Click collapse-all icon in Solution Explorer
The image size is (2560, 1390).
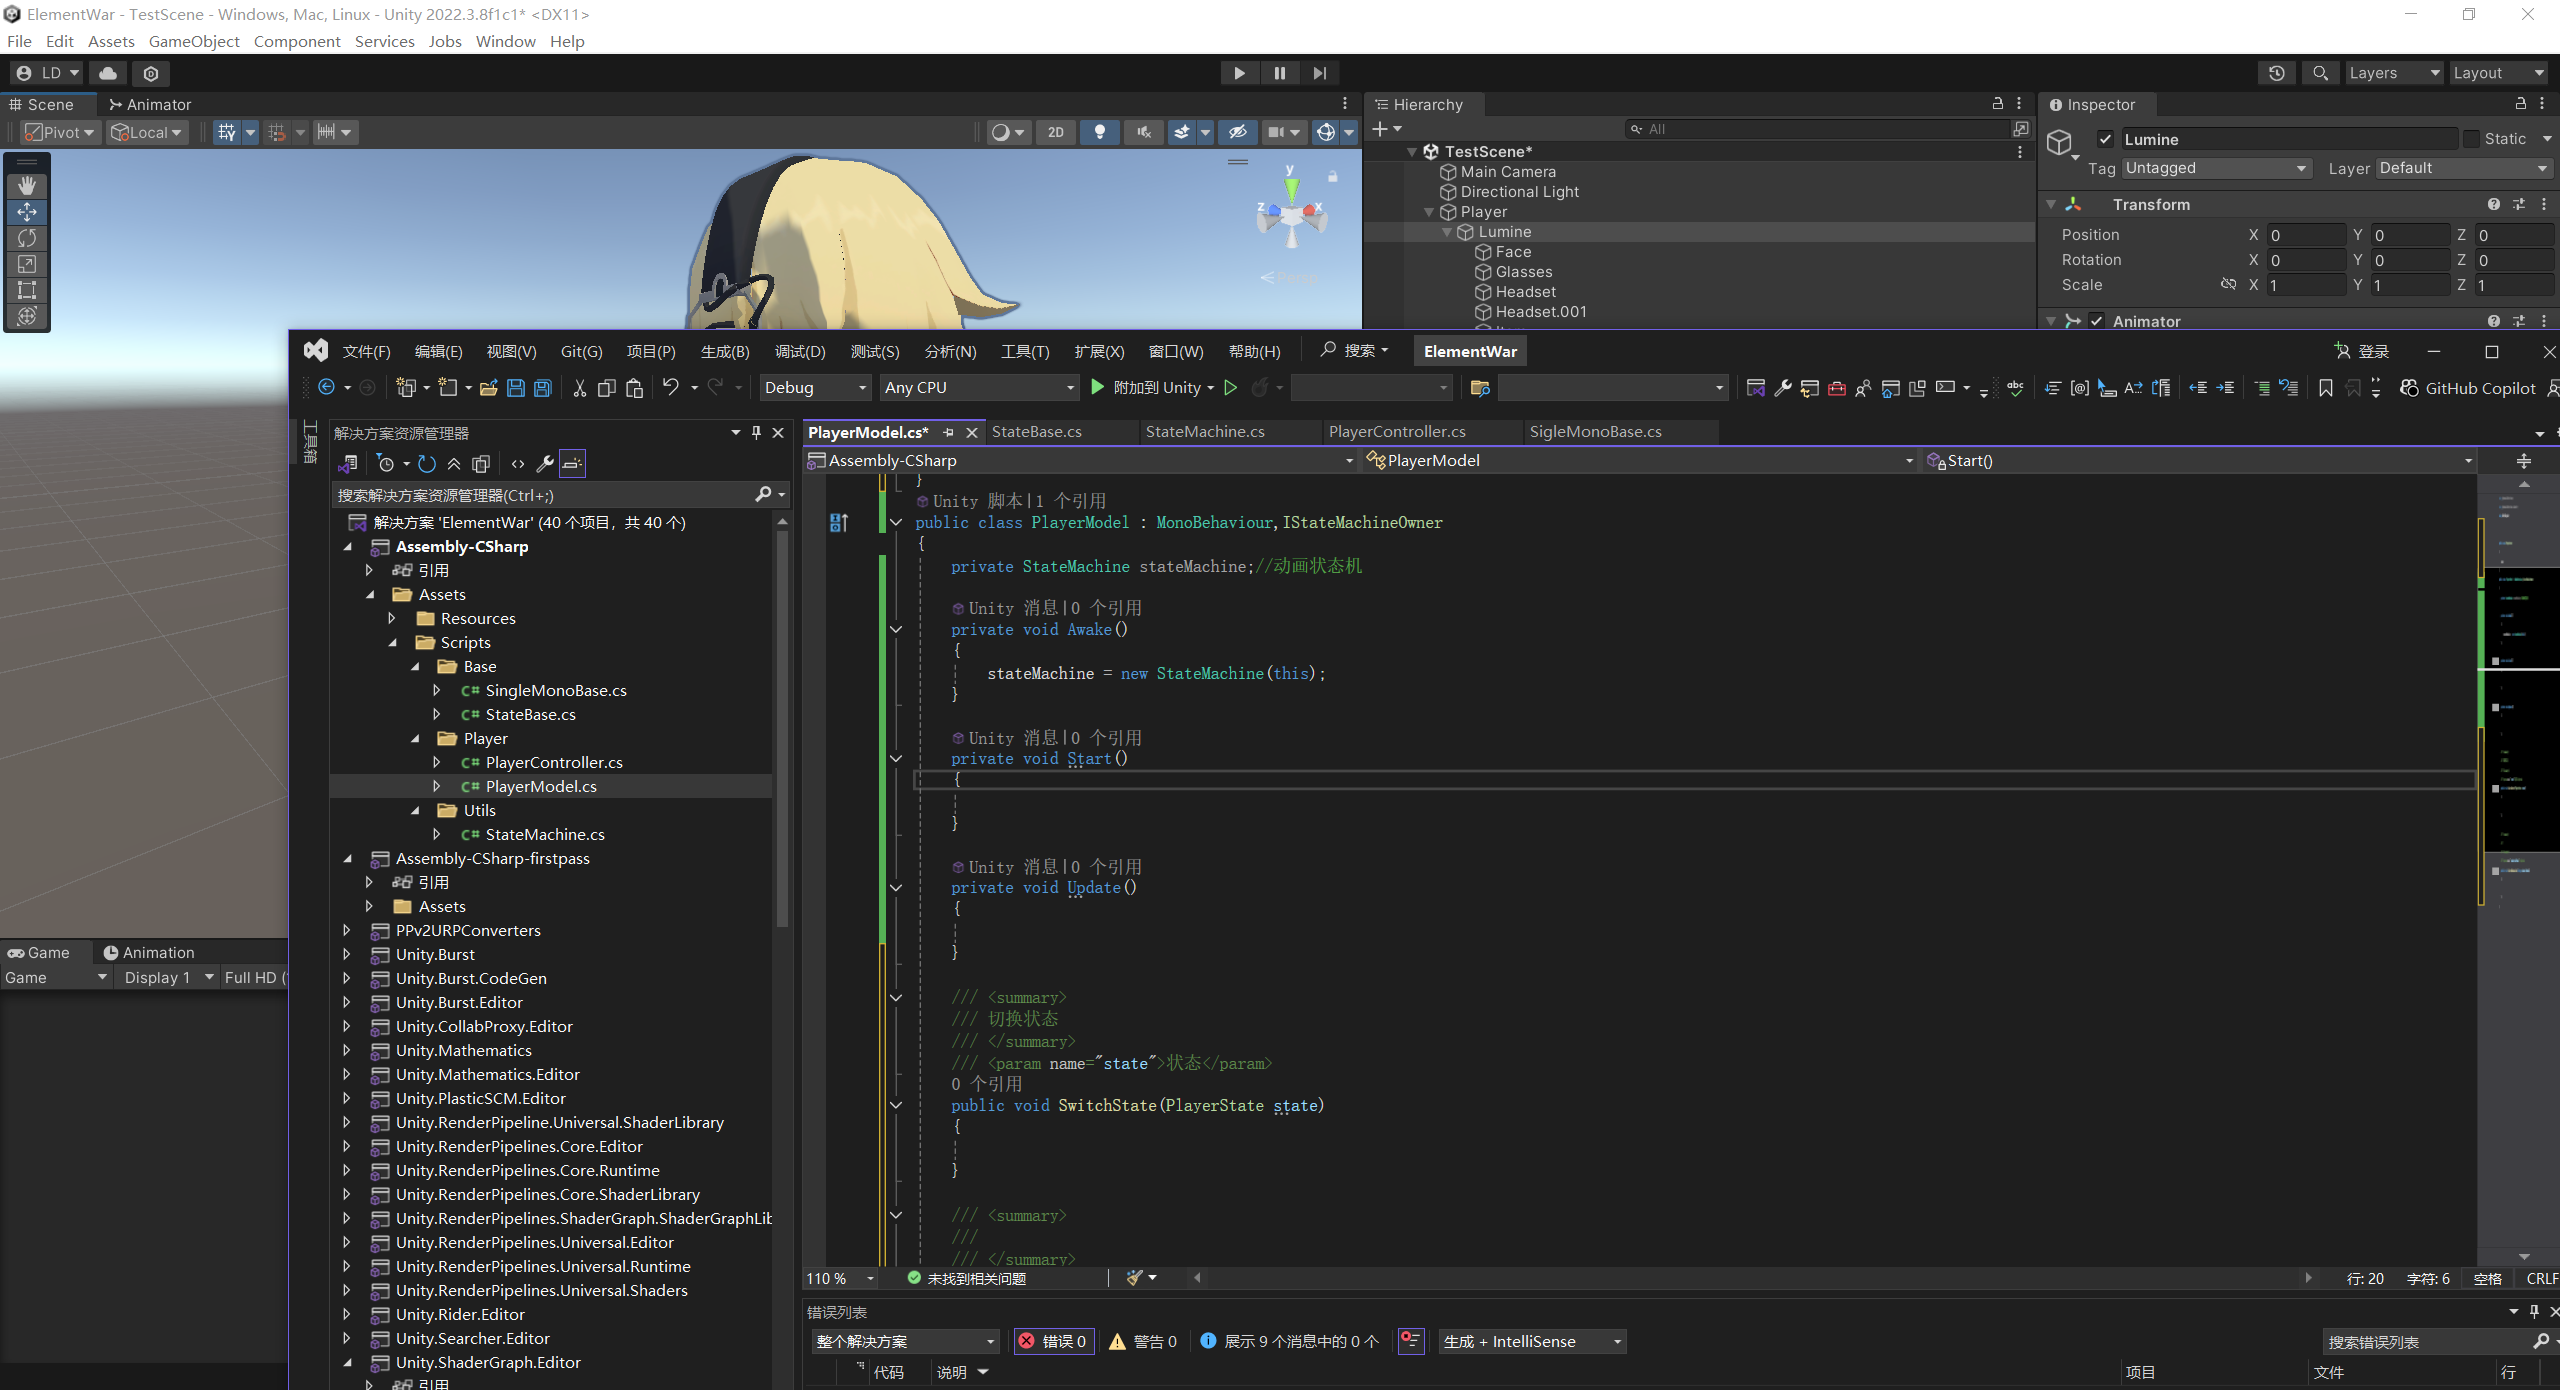454,464
